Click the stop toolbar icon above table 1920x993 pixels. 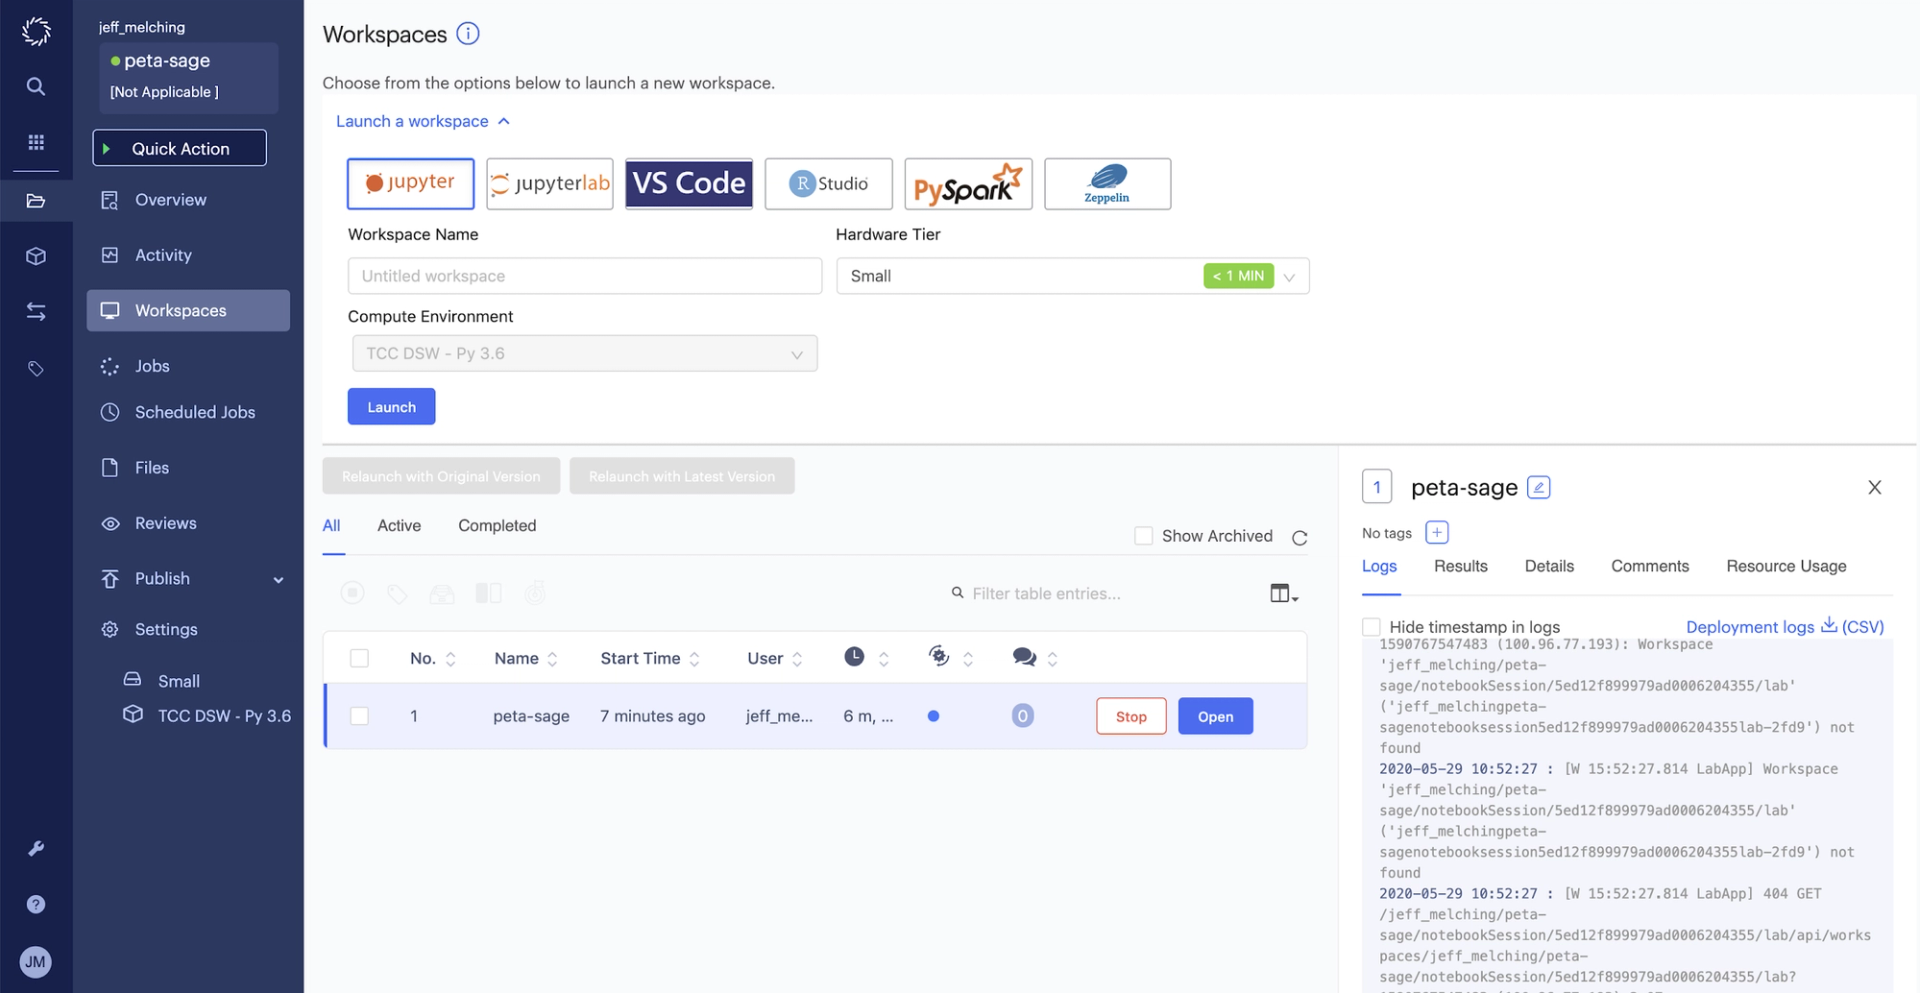click(x=352, y=593)
